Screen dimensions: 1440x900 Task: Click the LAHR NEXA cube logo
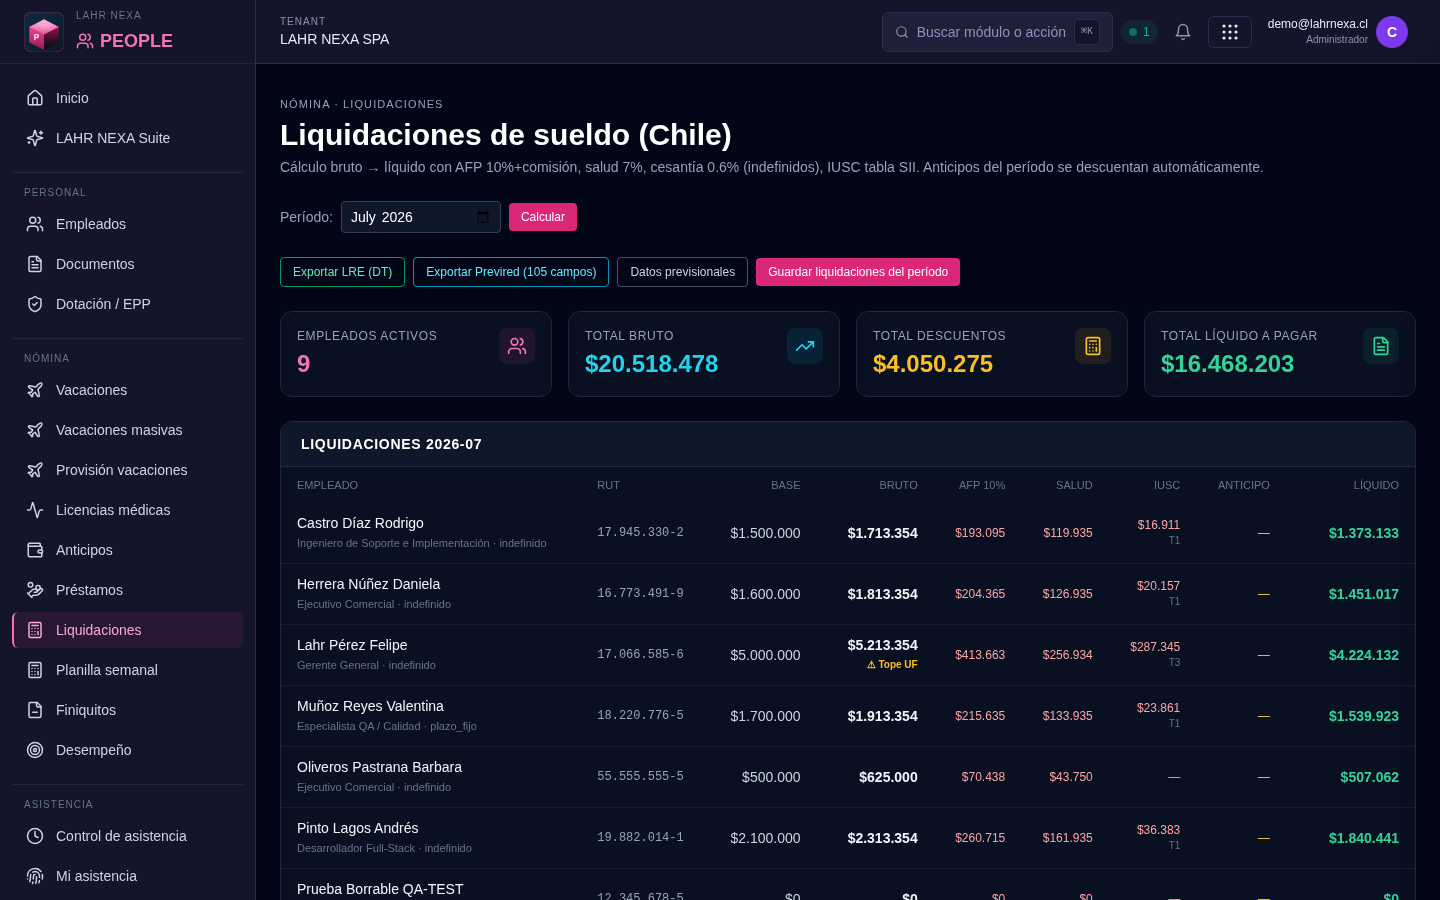[x=44, y=32]
